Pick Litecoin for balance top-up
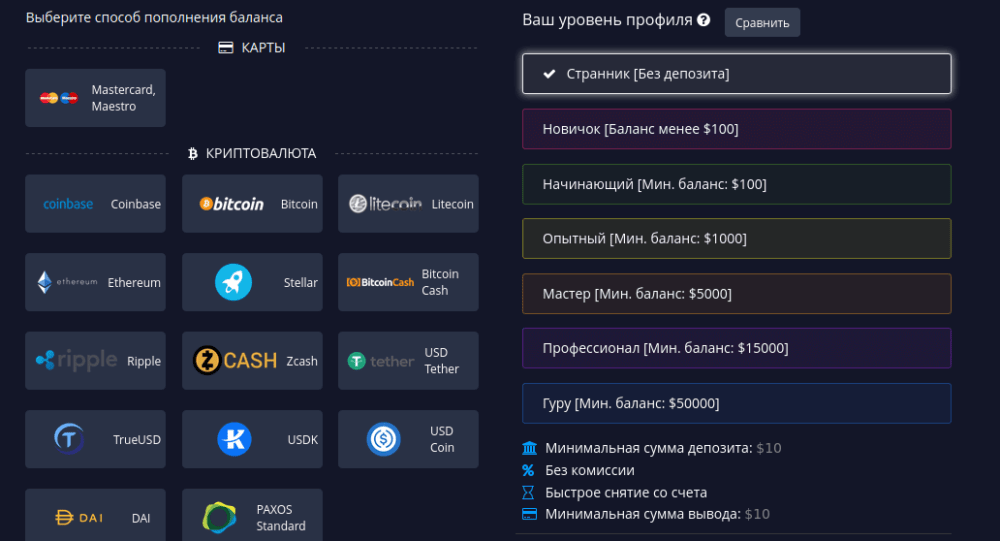The width and height of the screenshot is (1000, 541). click(x=408, y=204)
